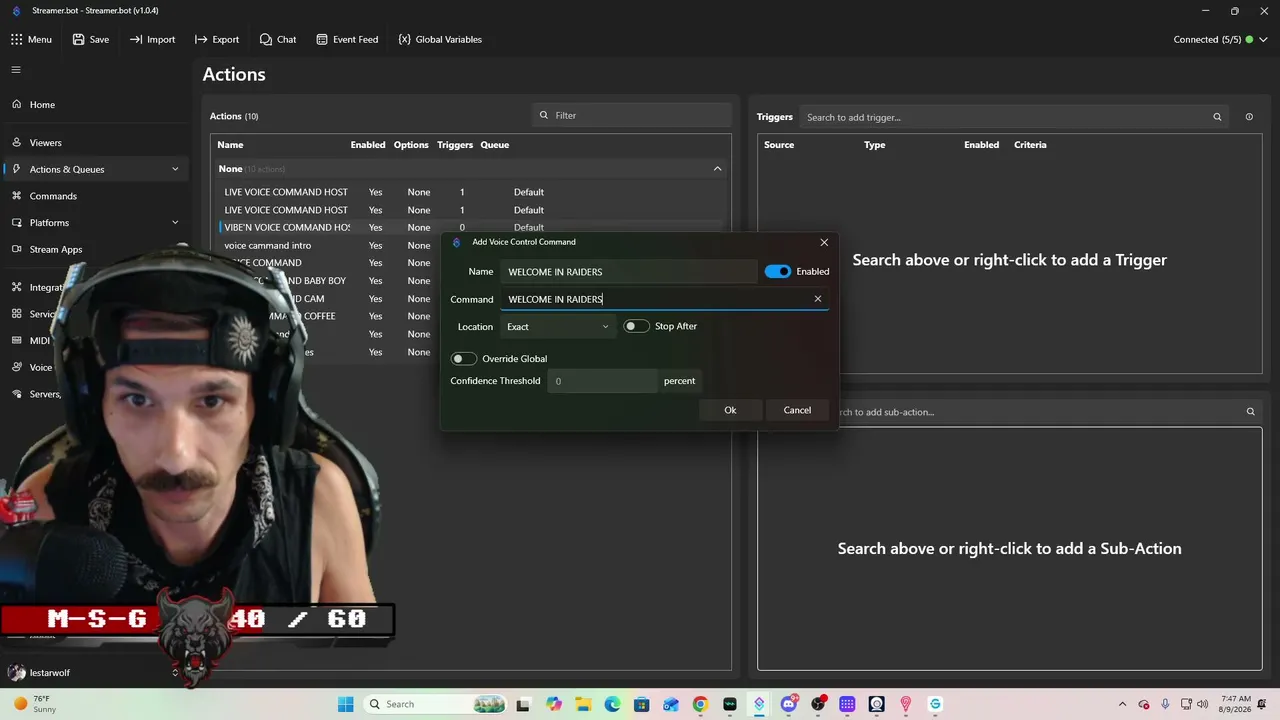Open the Viewers section icon
The height and width of the screenshot is (720, 1280).
pos(16,142)
